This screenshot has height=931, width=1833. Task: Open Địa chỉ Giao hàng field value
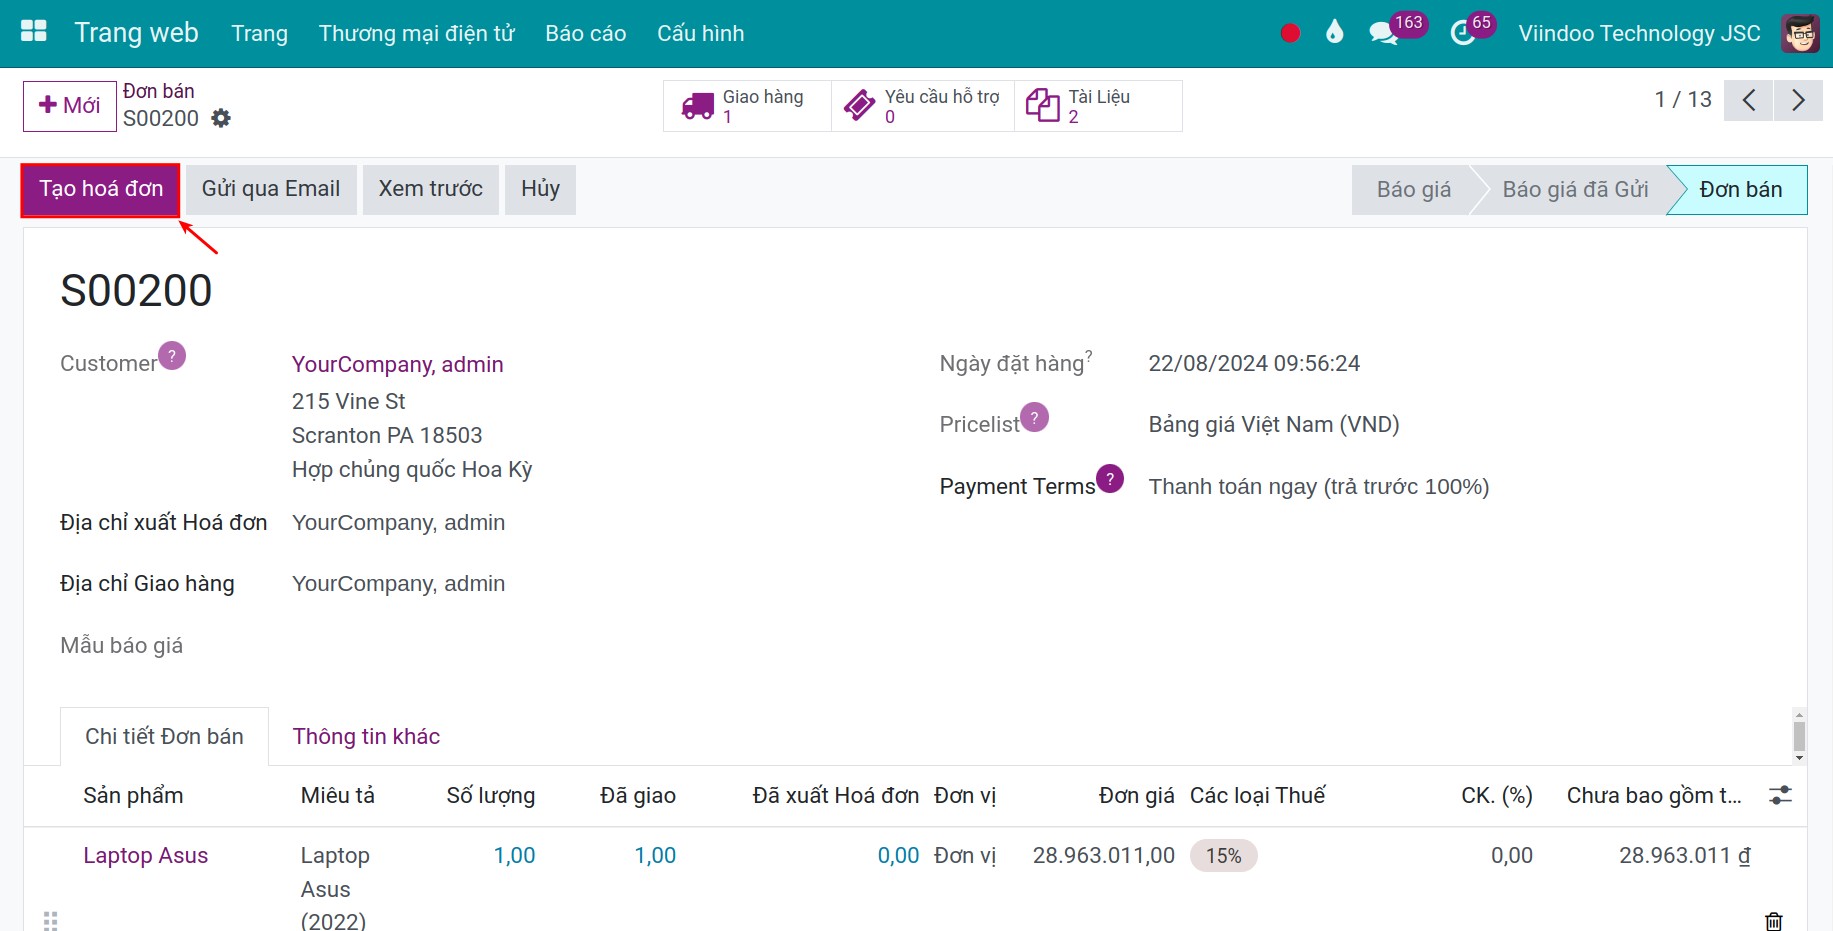398,584
